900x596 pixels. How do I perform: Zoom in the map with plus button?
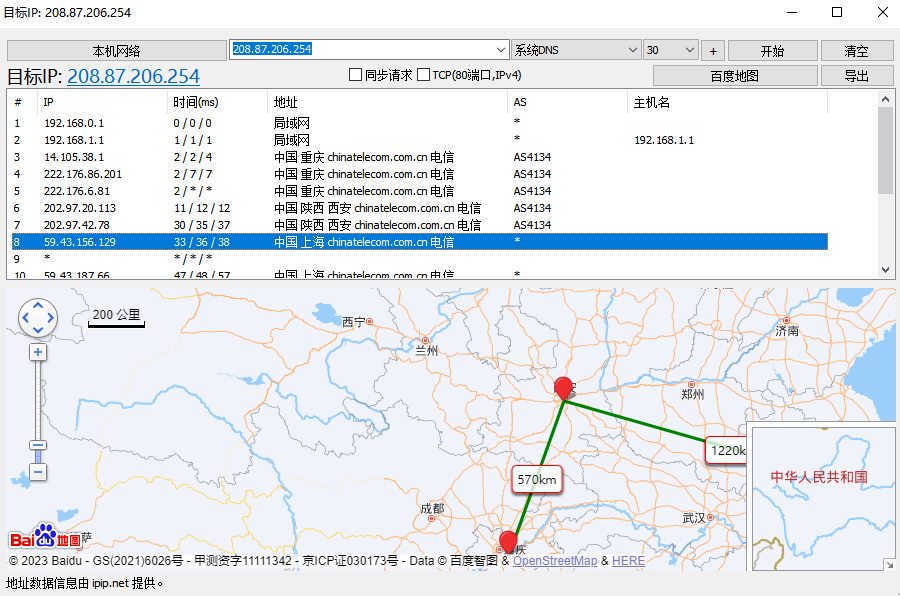[x=38, y=352]
